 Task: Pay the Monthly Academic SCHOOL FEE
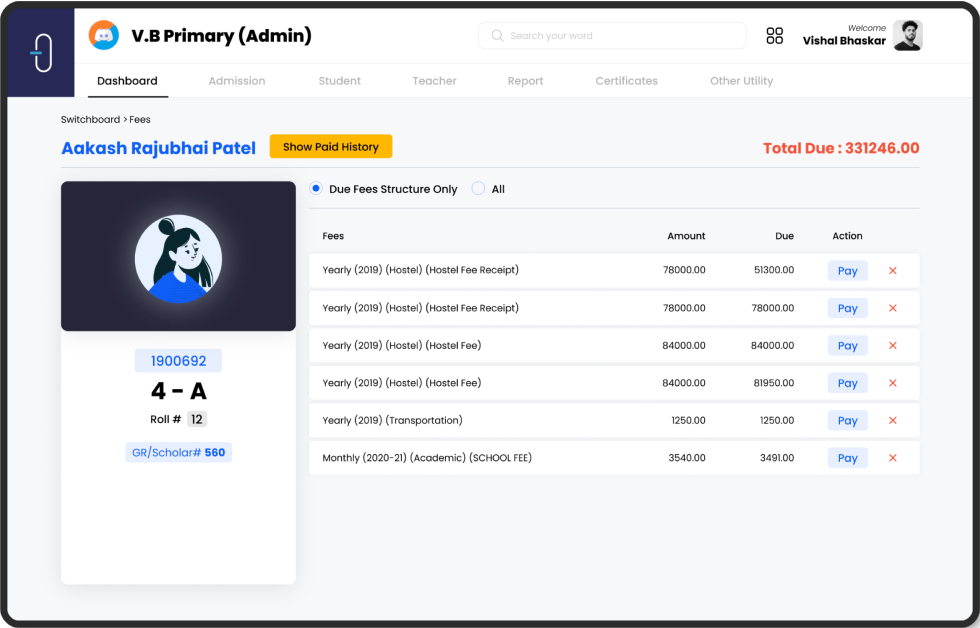[847, 458]
